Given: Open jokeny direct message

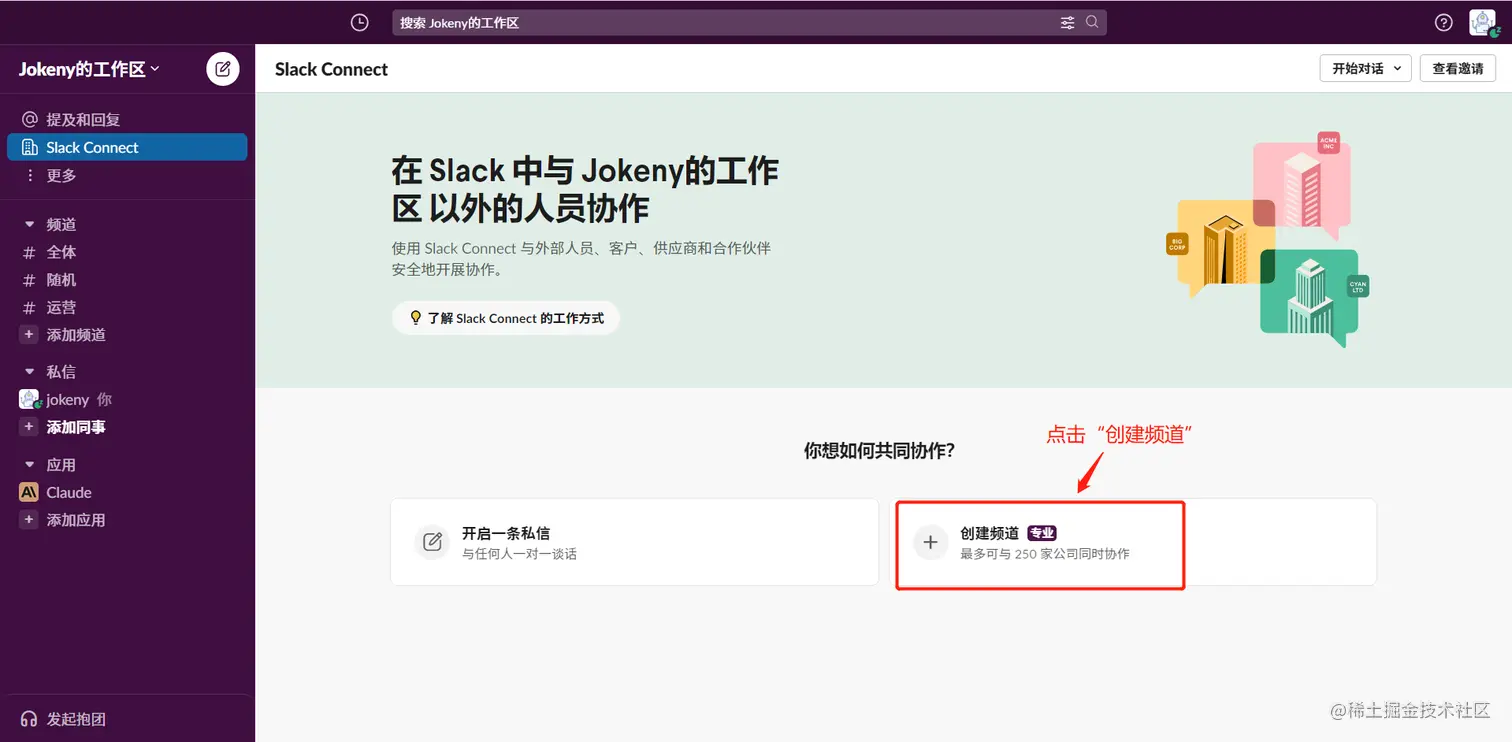Looking at the screenshot, I should (x=127, y=399).
